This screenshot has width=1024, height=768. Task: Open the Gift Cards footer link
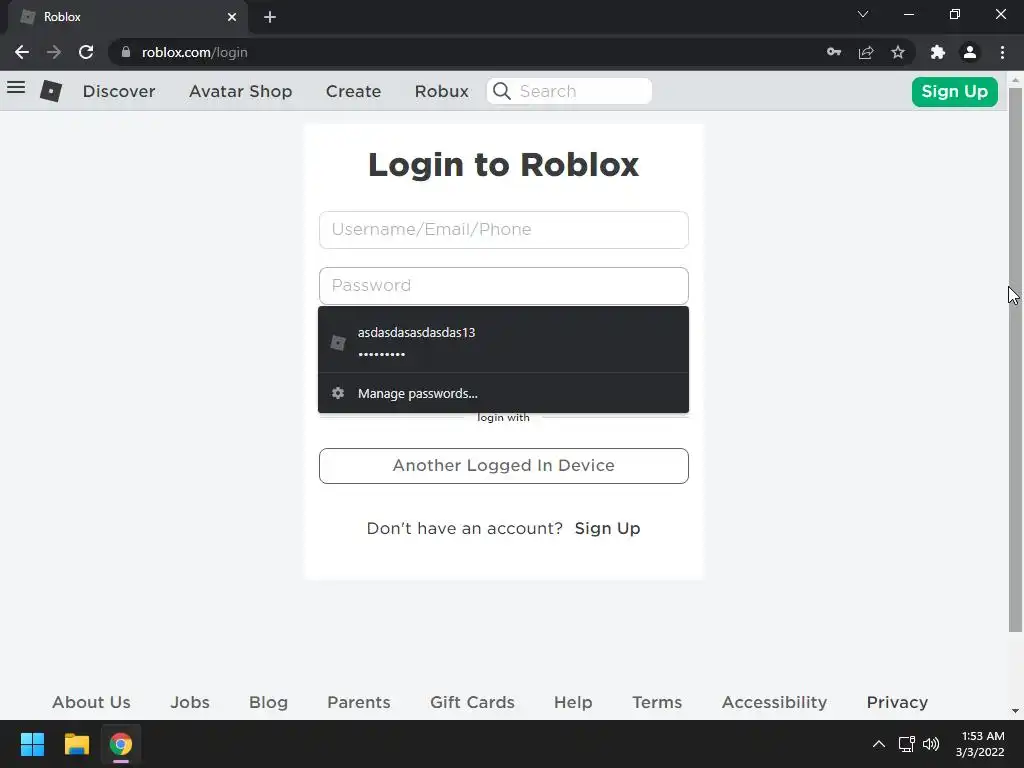[x=472, y=702]
